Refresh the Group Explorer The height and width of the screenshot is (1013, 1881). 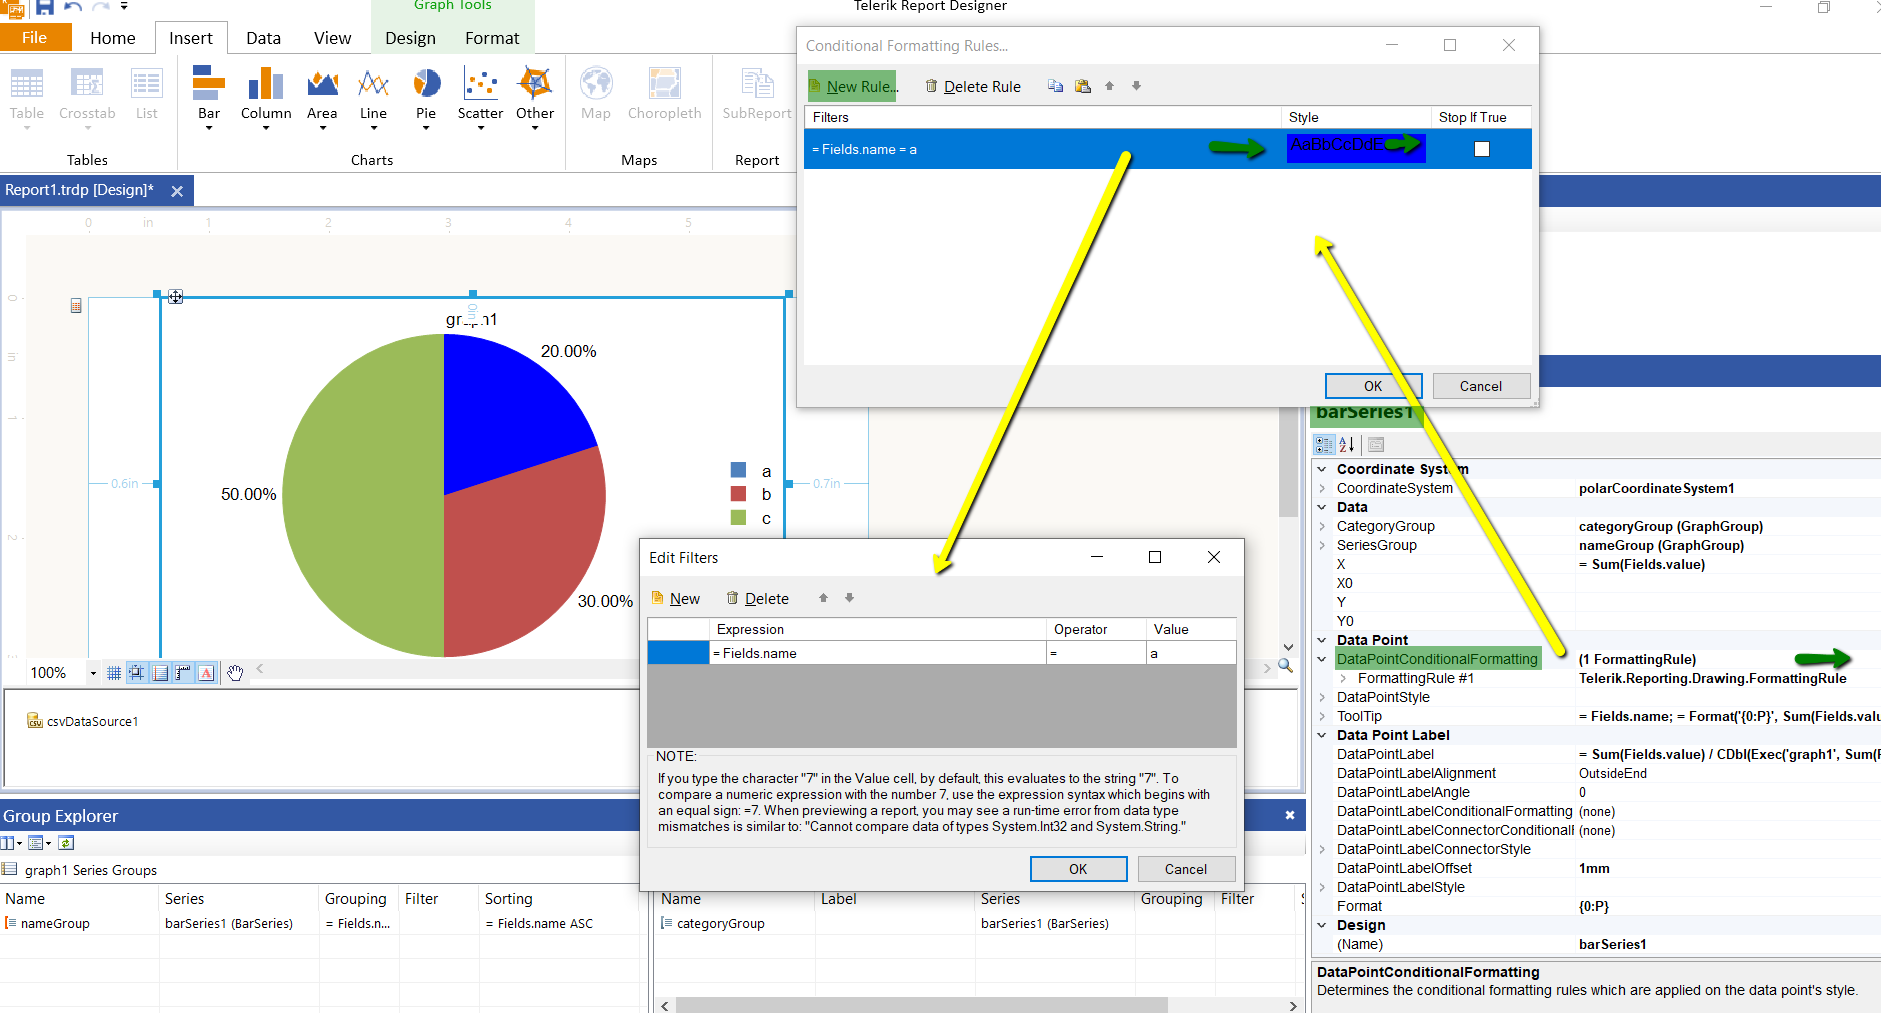pos(66,843)
